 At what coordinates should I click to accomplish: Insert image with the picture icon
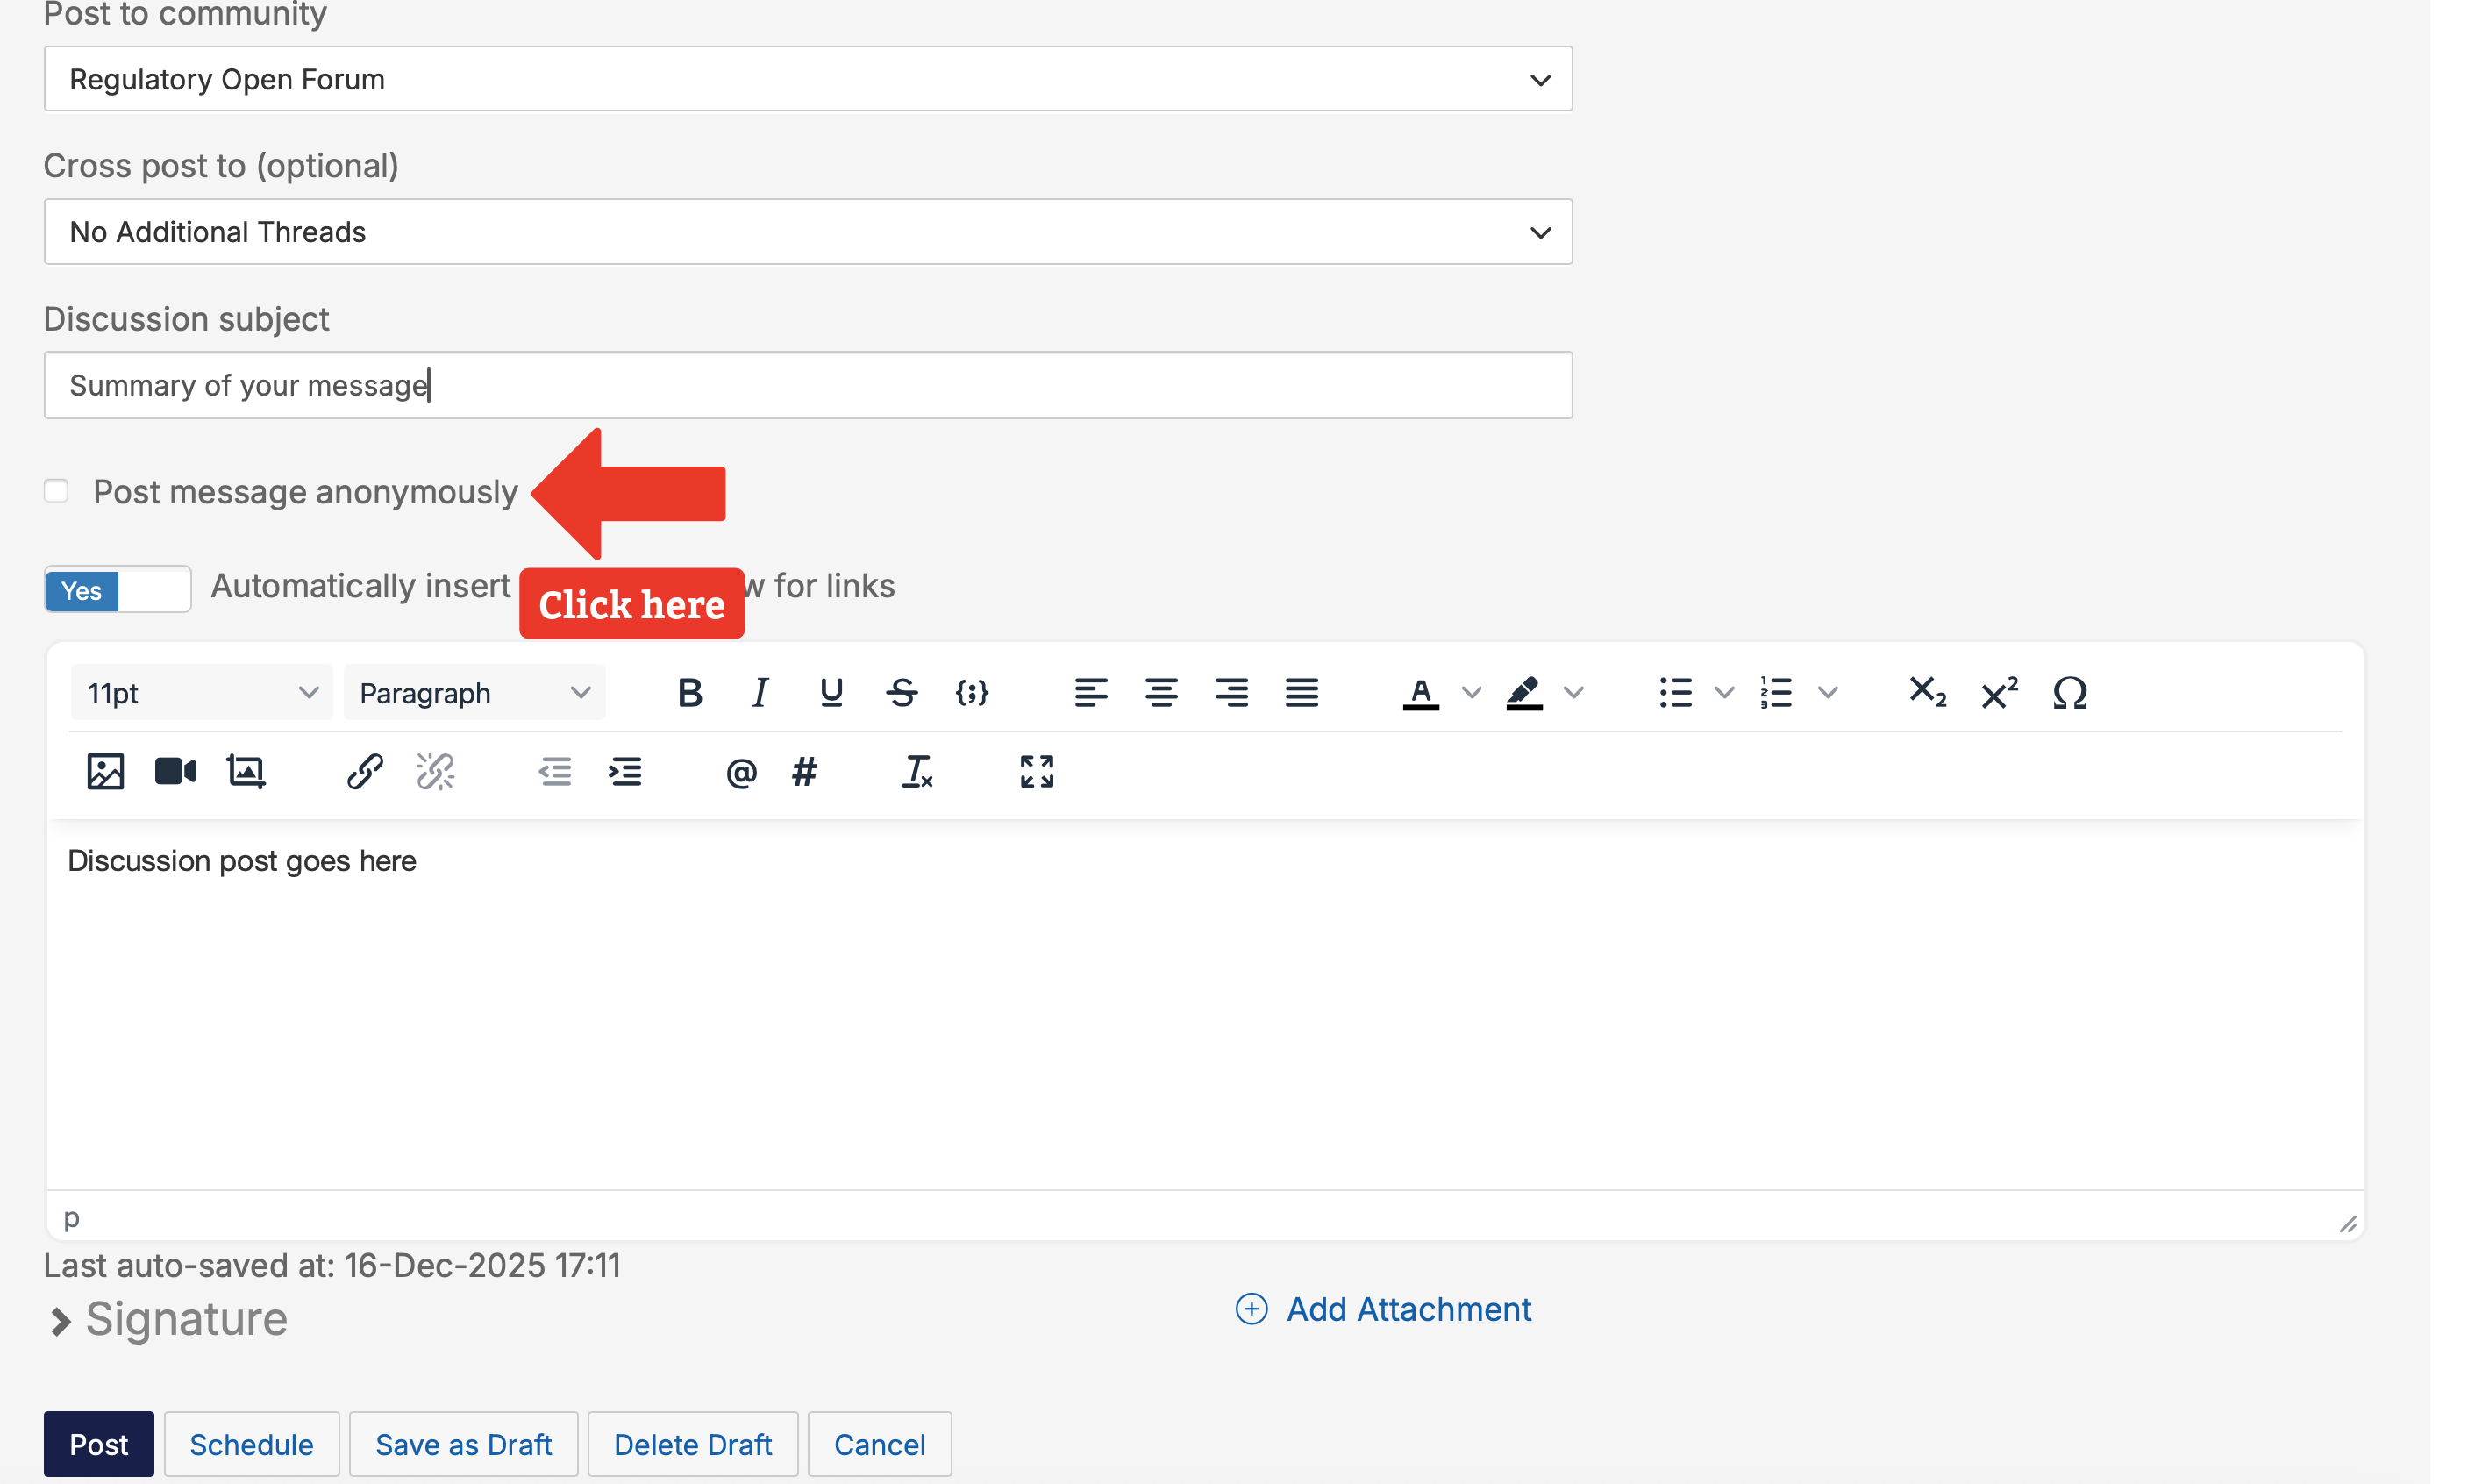[105, 771]
